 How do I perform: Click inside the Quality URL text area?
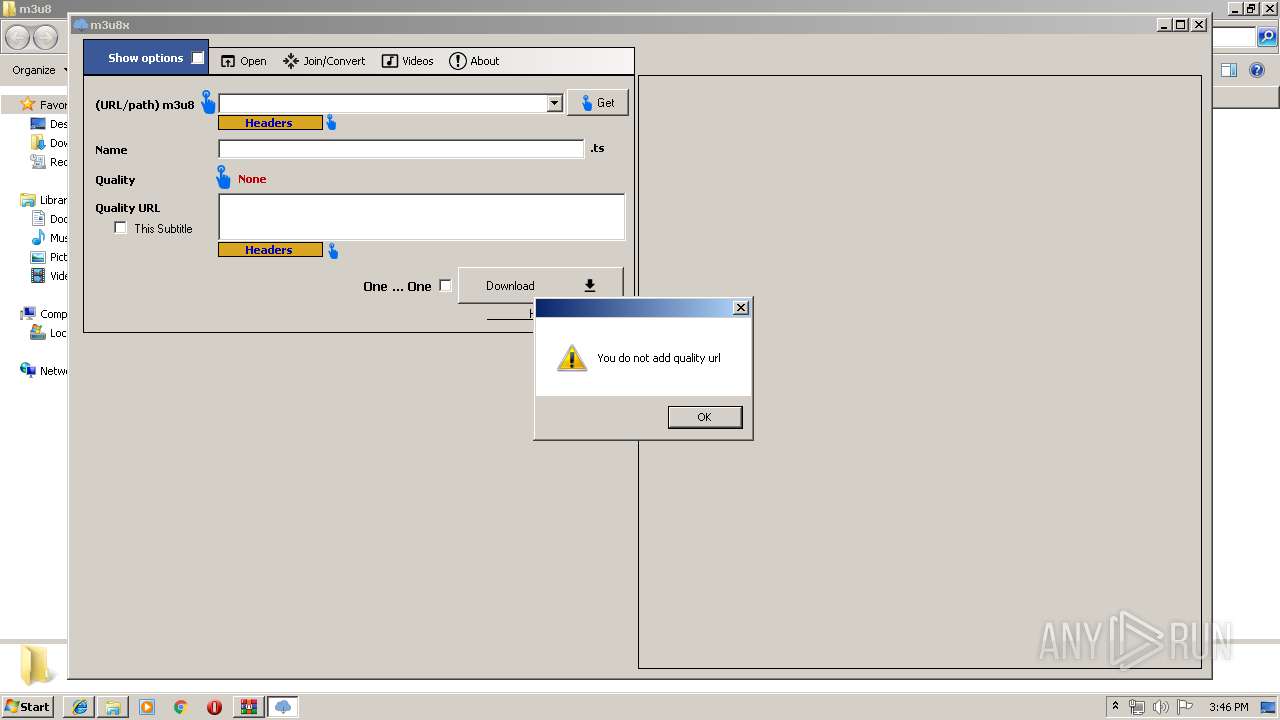pos(421,217)
